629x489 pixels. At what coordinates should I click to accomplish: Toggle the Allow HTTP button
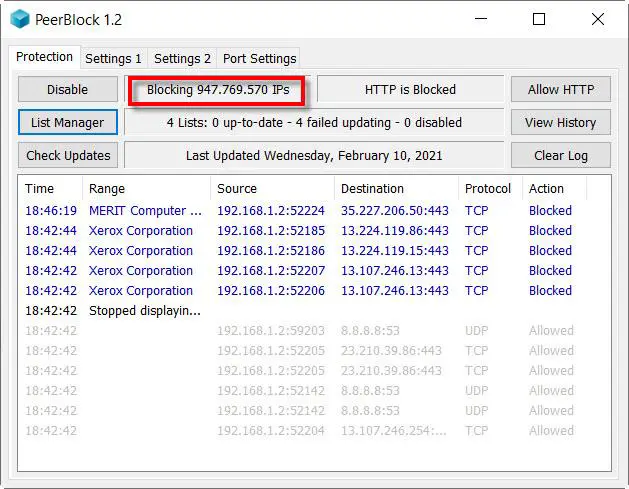coord(560,89)
